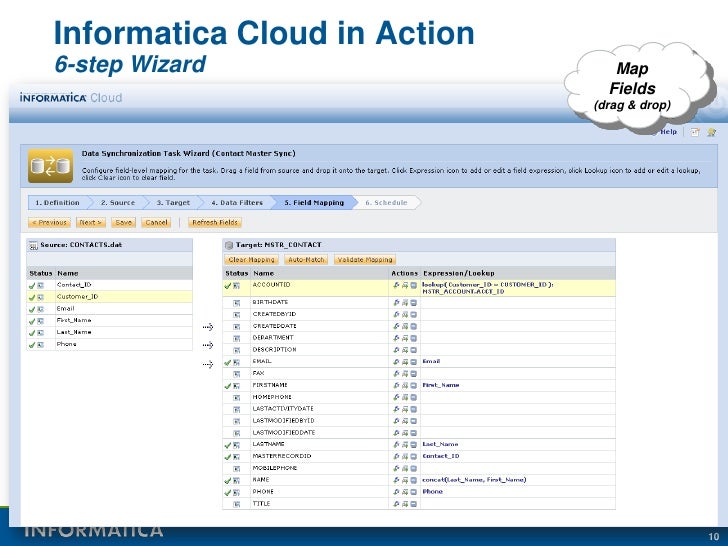This screenshot has height=546, width=728.
Task: Click the Data Synchronization task icon
Action: pos(50,166)
